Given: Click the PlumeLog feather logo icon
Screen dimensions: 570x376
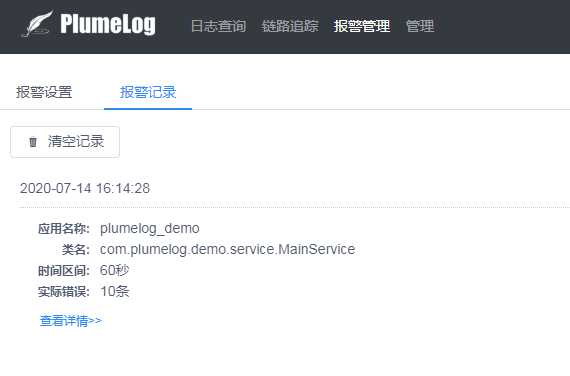Looking at the screenshot, I should coord(37,24).
